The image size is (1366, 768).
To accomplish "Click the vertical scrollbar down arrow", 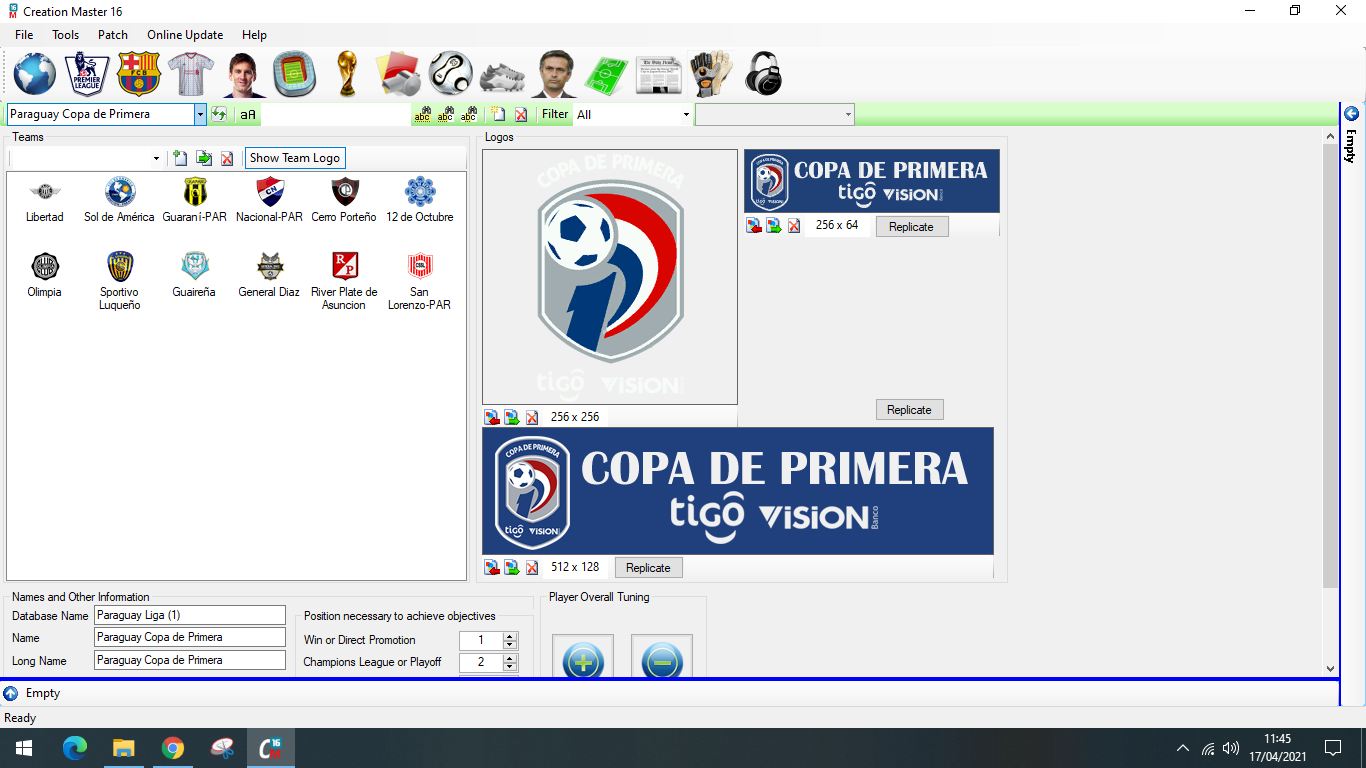I will (x=1330, y=669).
